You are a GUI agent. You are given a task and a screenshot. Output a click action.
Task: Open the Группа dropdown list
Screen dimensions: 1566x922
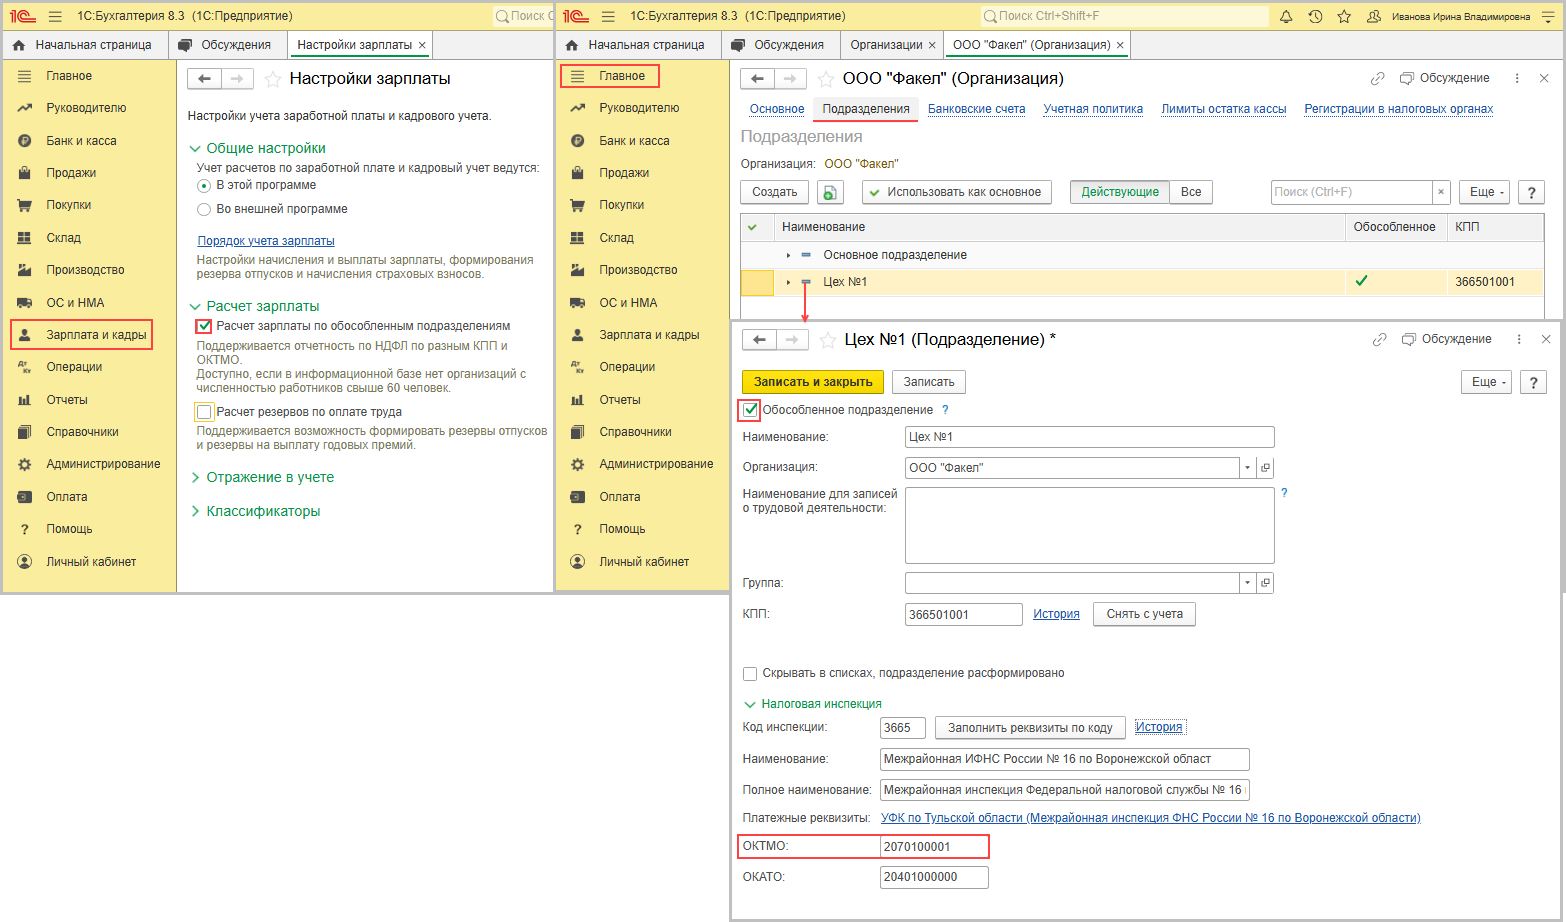tap(1247, 583)
